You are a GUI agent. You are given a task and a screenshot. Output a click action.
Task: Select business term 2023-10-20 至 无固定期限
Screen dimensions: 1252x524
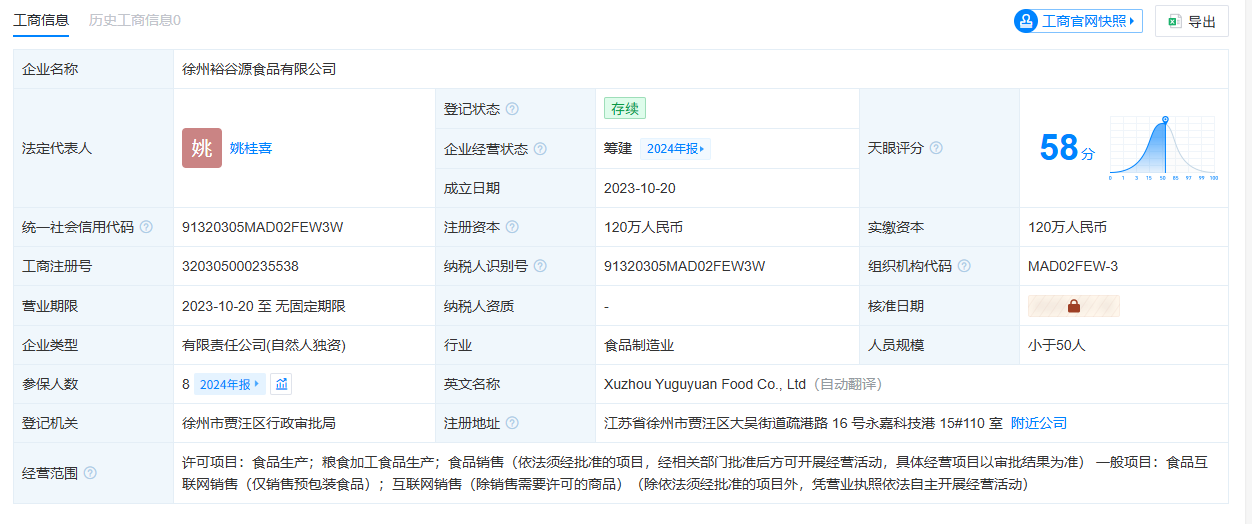(x=263, y=306)
